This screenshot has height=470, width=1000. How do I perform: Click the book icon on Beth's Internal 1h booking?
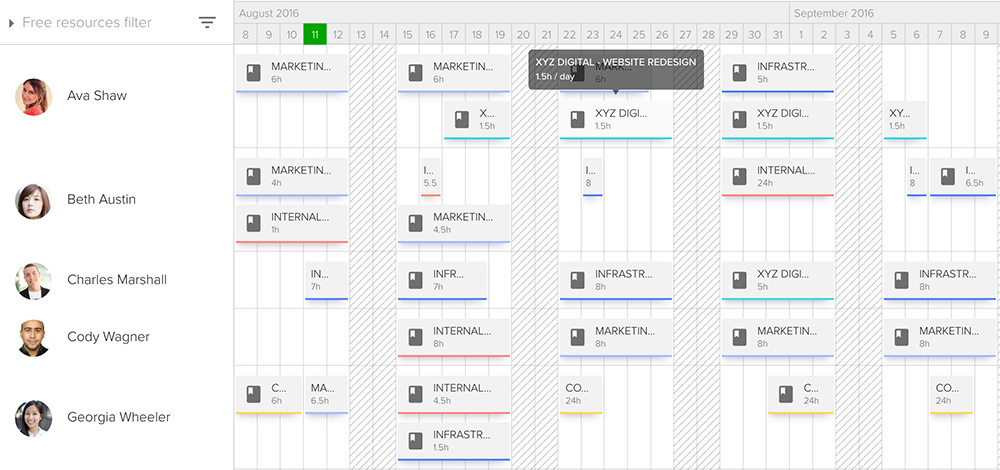254,223
